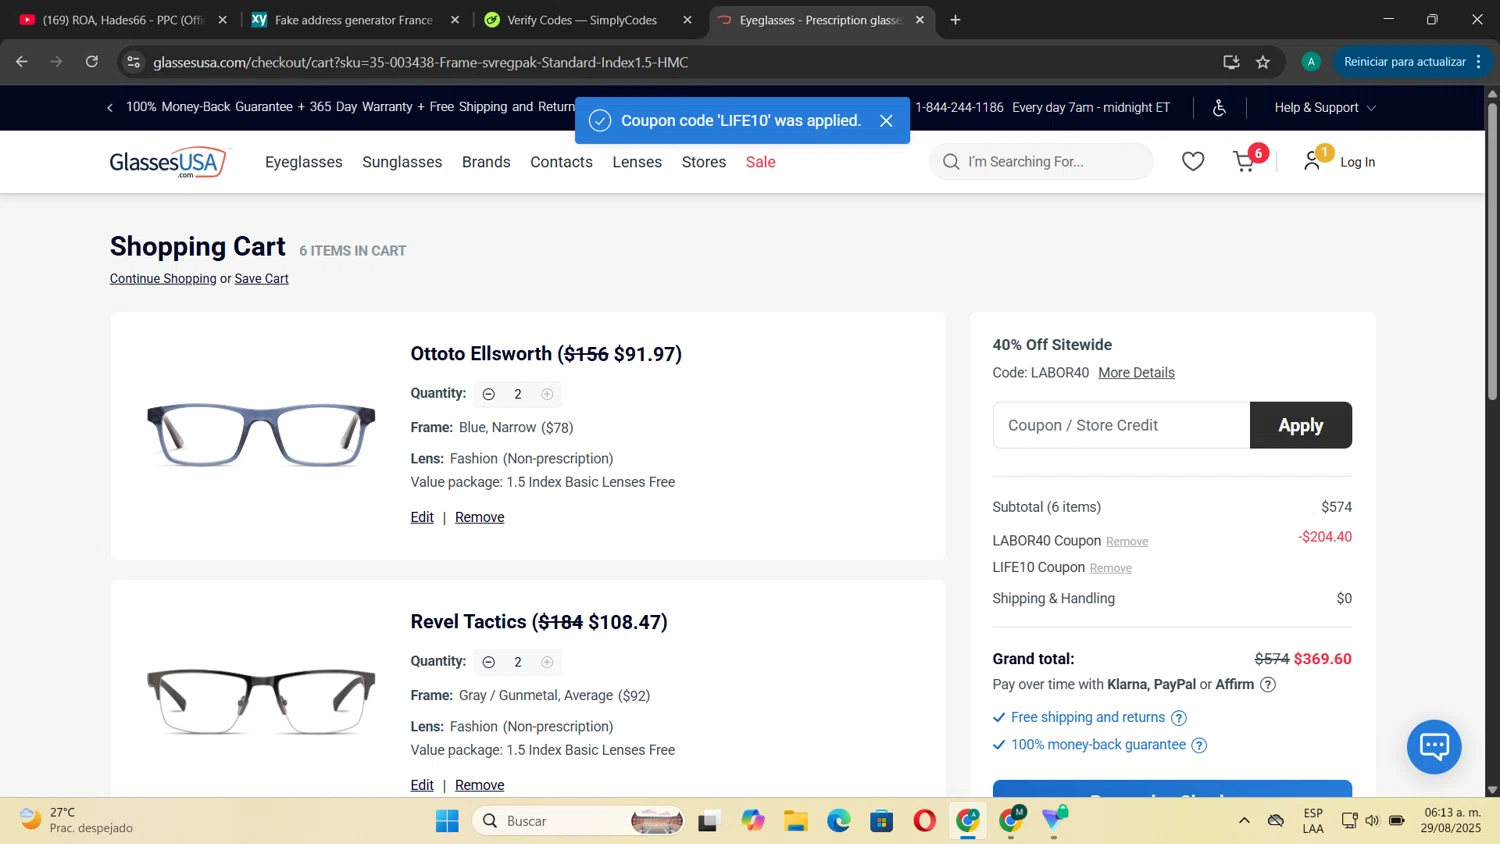Go to previous promo banner message
1500x844 pixels.
click(110, 108)
